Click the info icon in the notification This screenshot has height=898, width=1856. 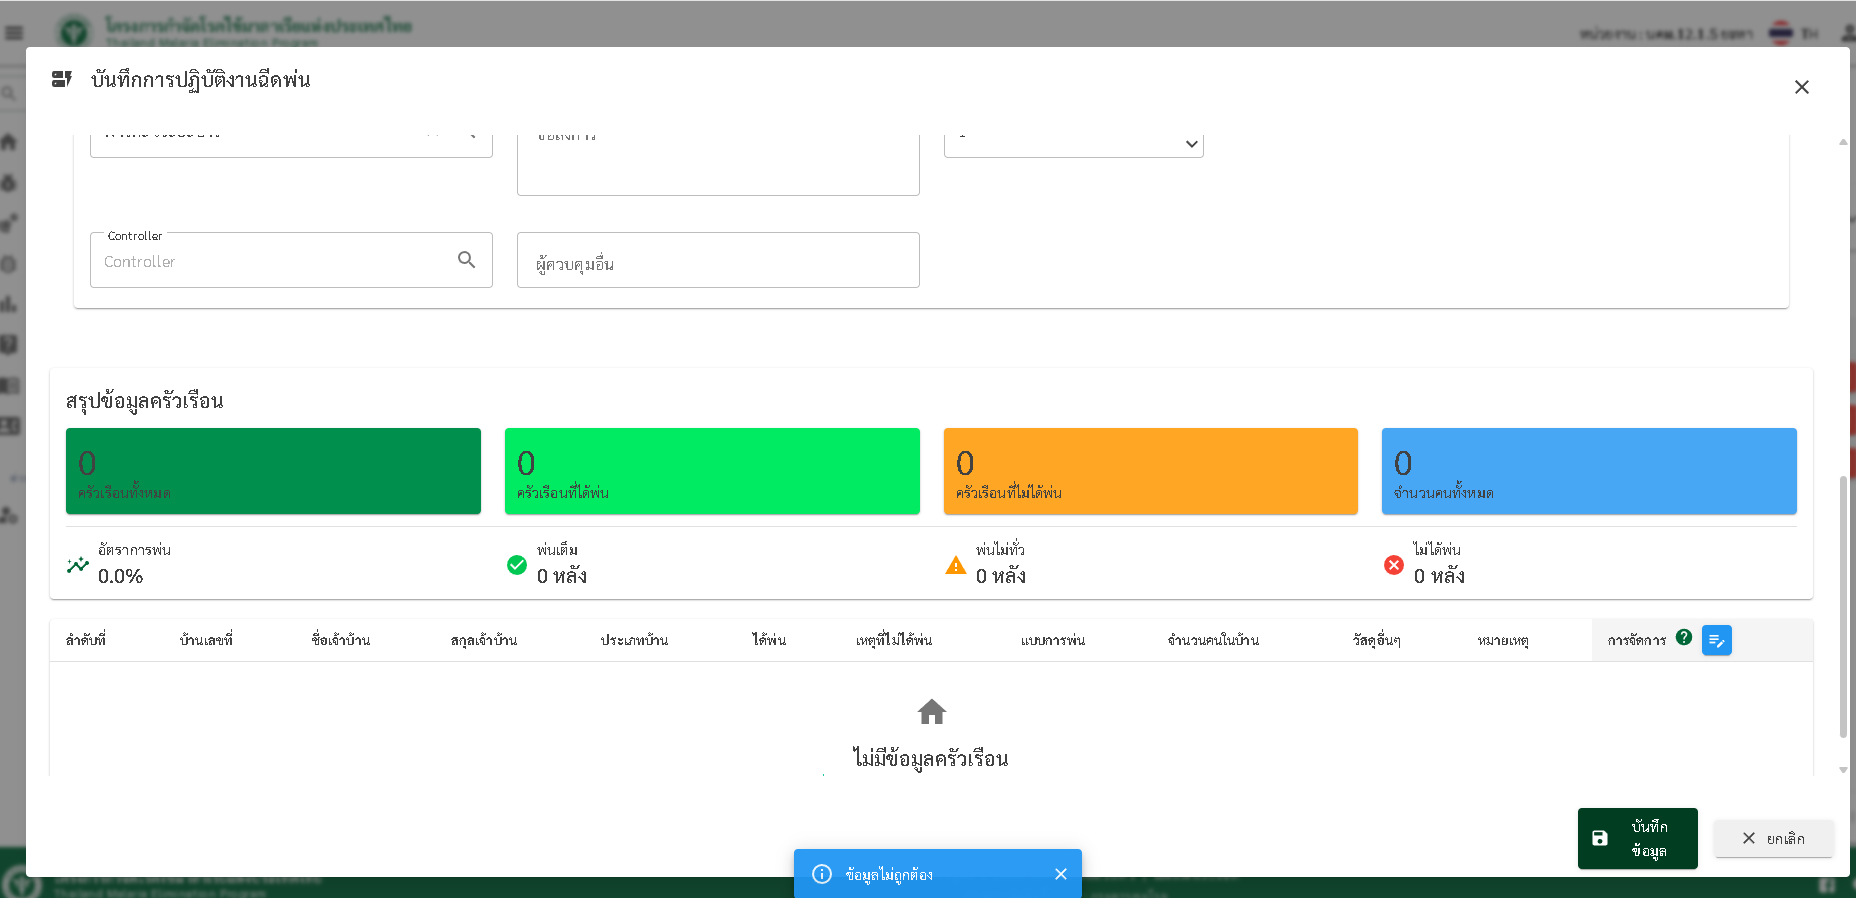(822, 874)
